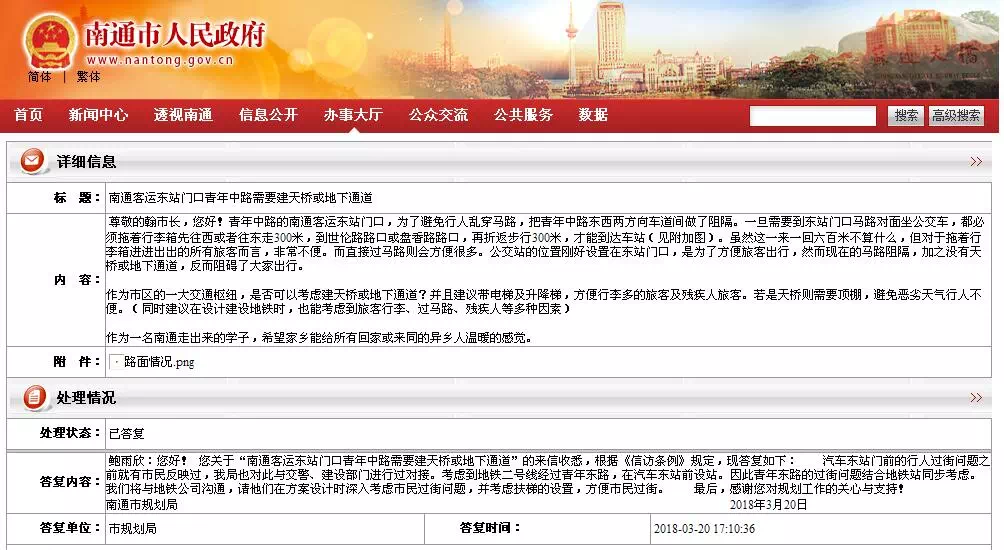Open the 首页 navigation item
The width and height of the screenshot is (1004, 550).
pyautogui.click(x=29, y=115)
